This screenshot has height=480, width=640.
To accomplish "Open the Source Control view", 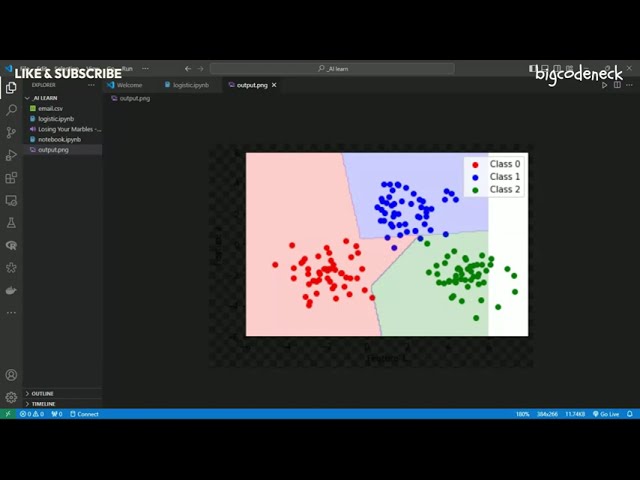I will point(11,132).
